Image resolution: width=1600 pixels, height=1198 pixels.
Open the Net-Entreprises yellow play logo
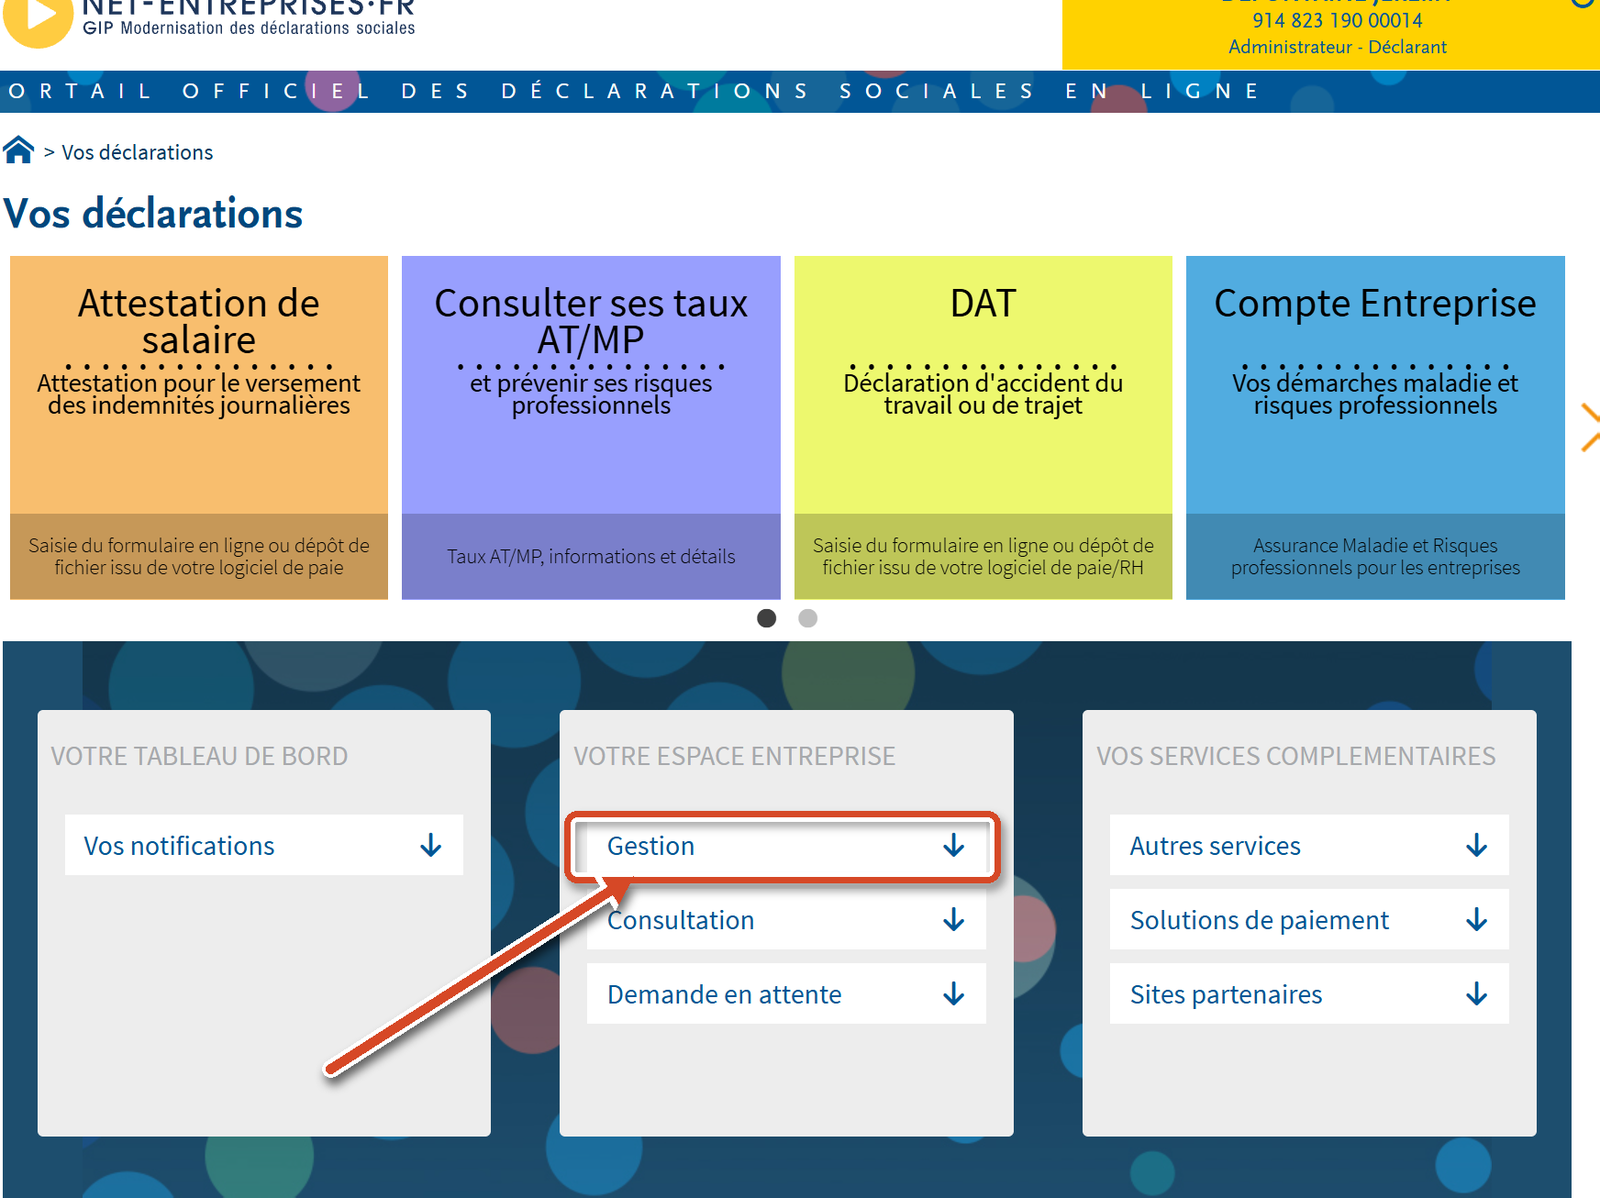coord(38,18)
